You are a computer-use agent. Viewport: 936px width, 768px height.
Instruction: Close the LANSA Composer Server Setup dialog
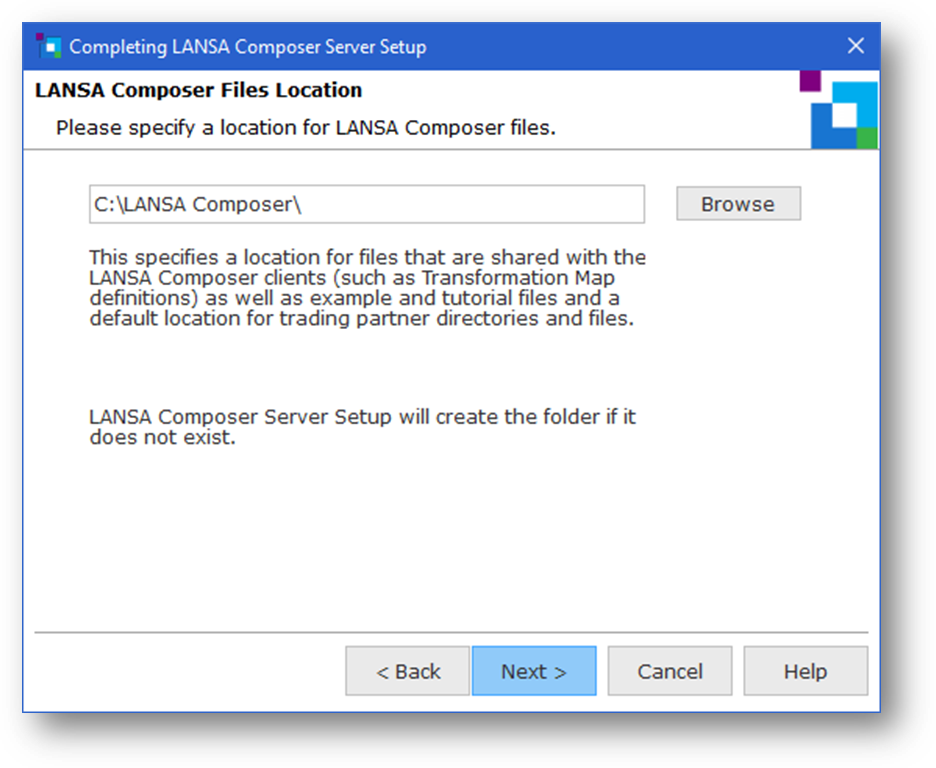click(855, 46)
